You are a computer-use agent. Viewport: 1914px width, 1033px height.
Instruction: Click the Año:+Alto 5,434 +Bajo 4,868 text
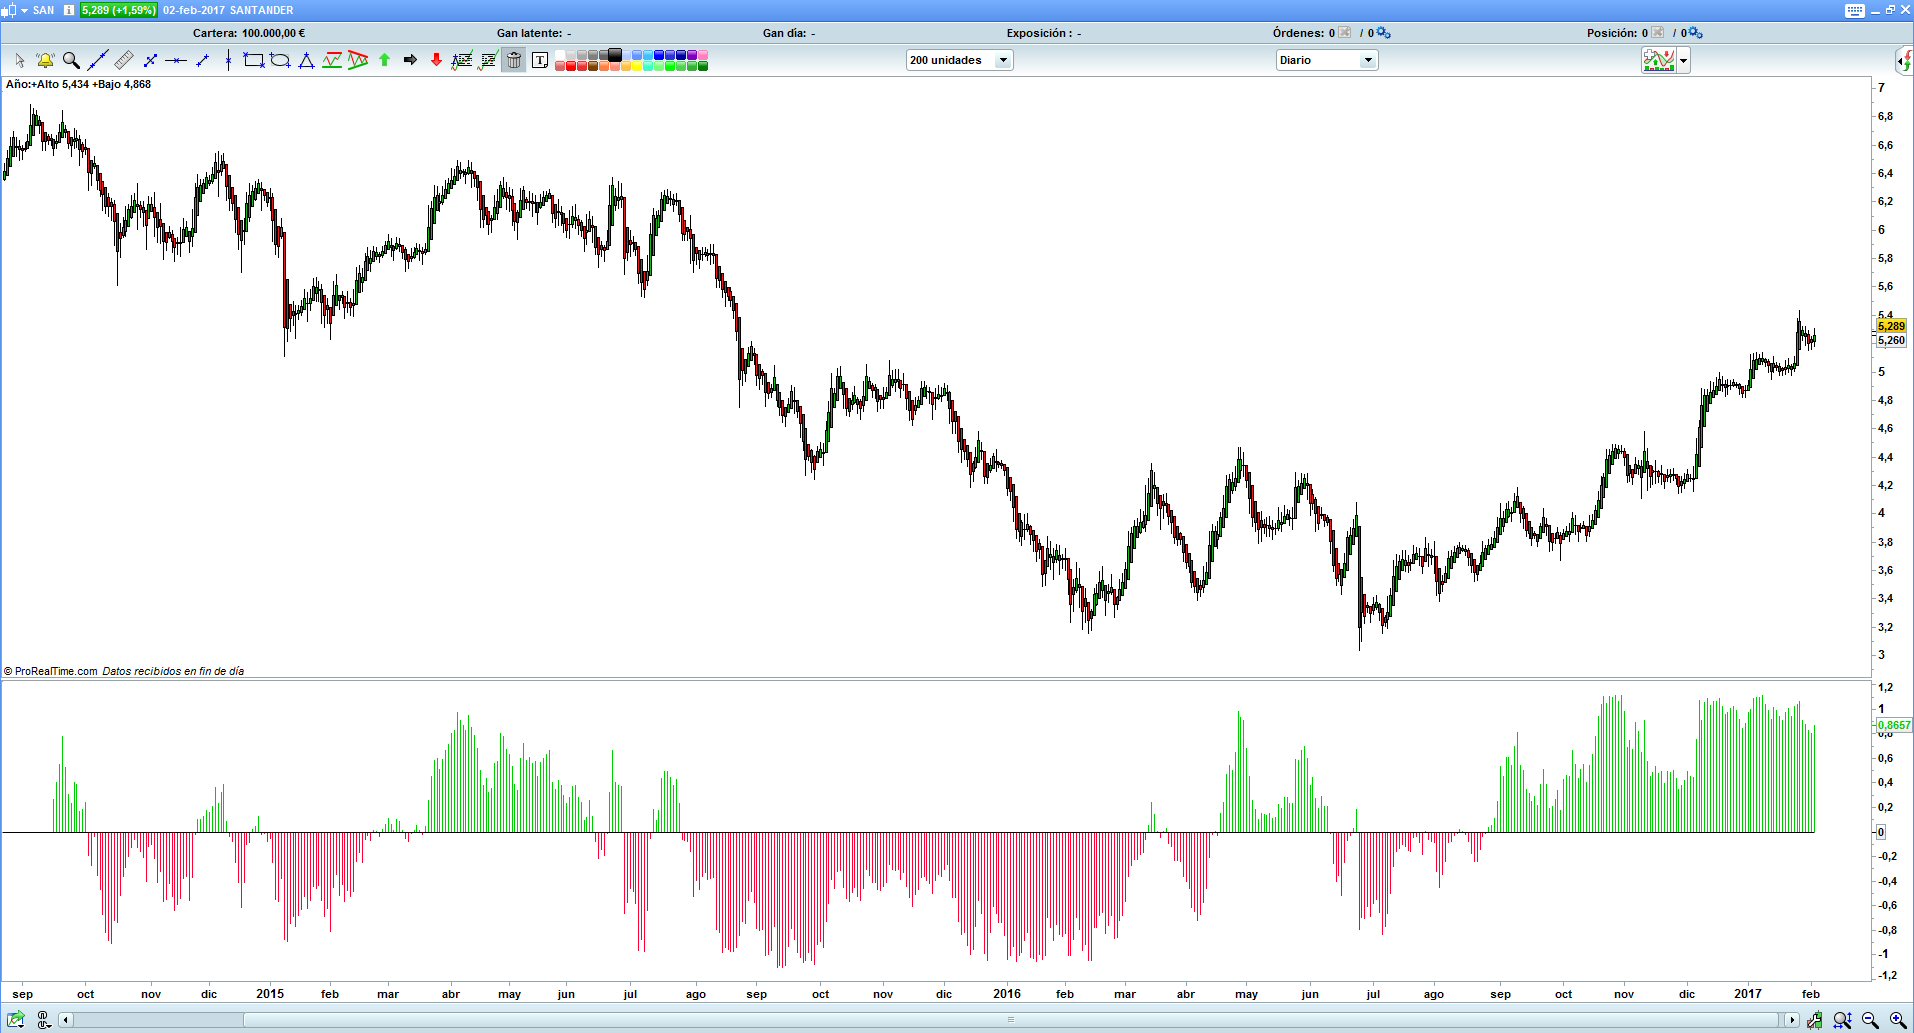coord(78,84)
